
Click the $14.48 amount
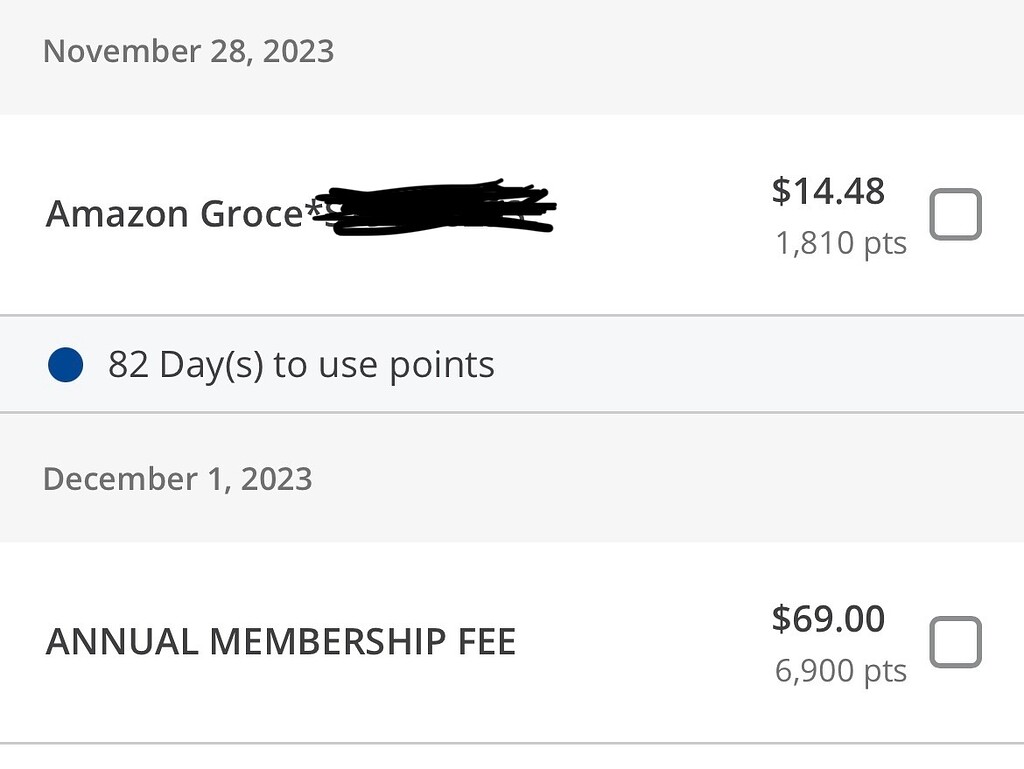tap(828, 190)
